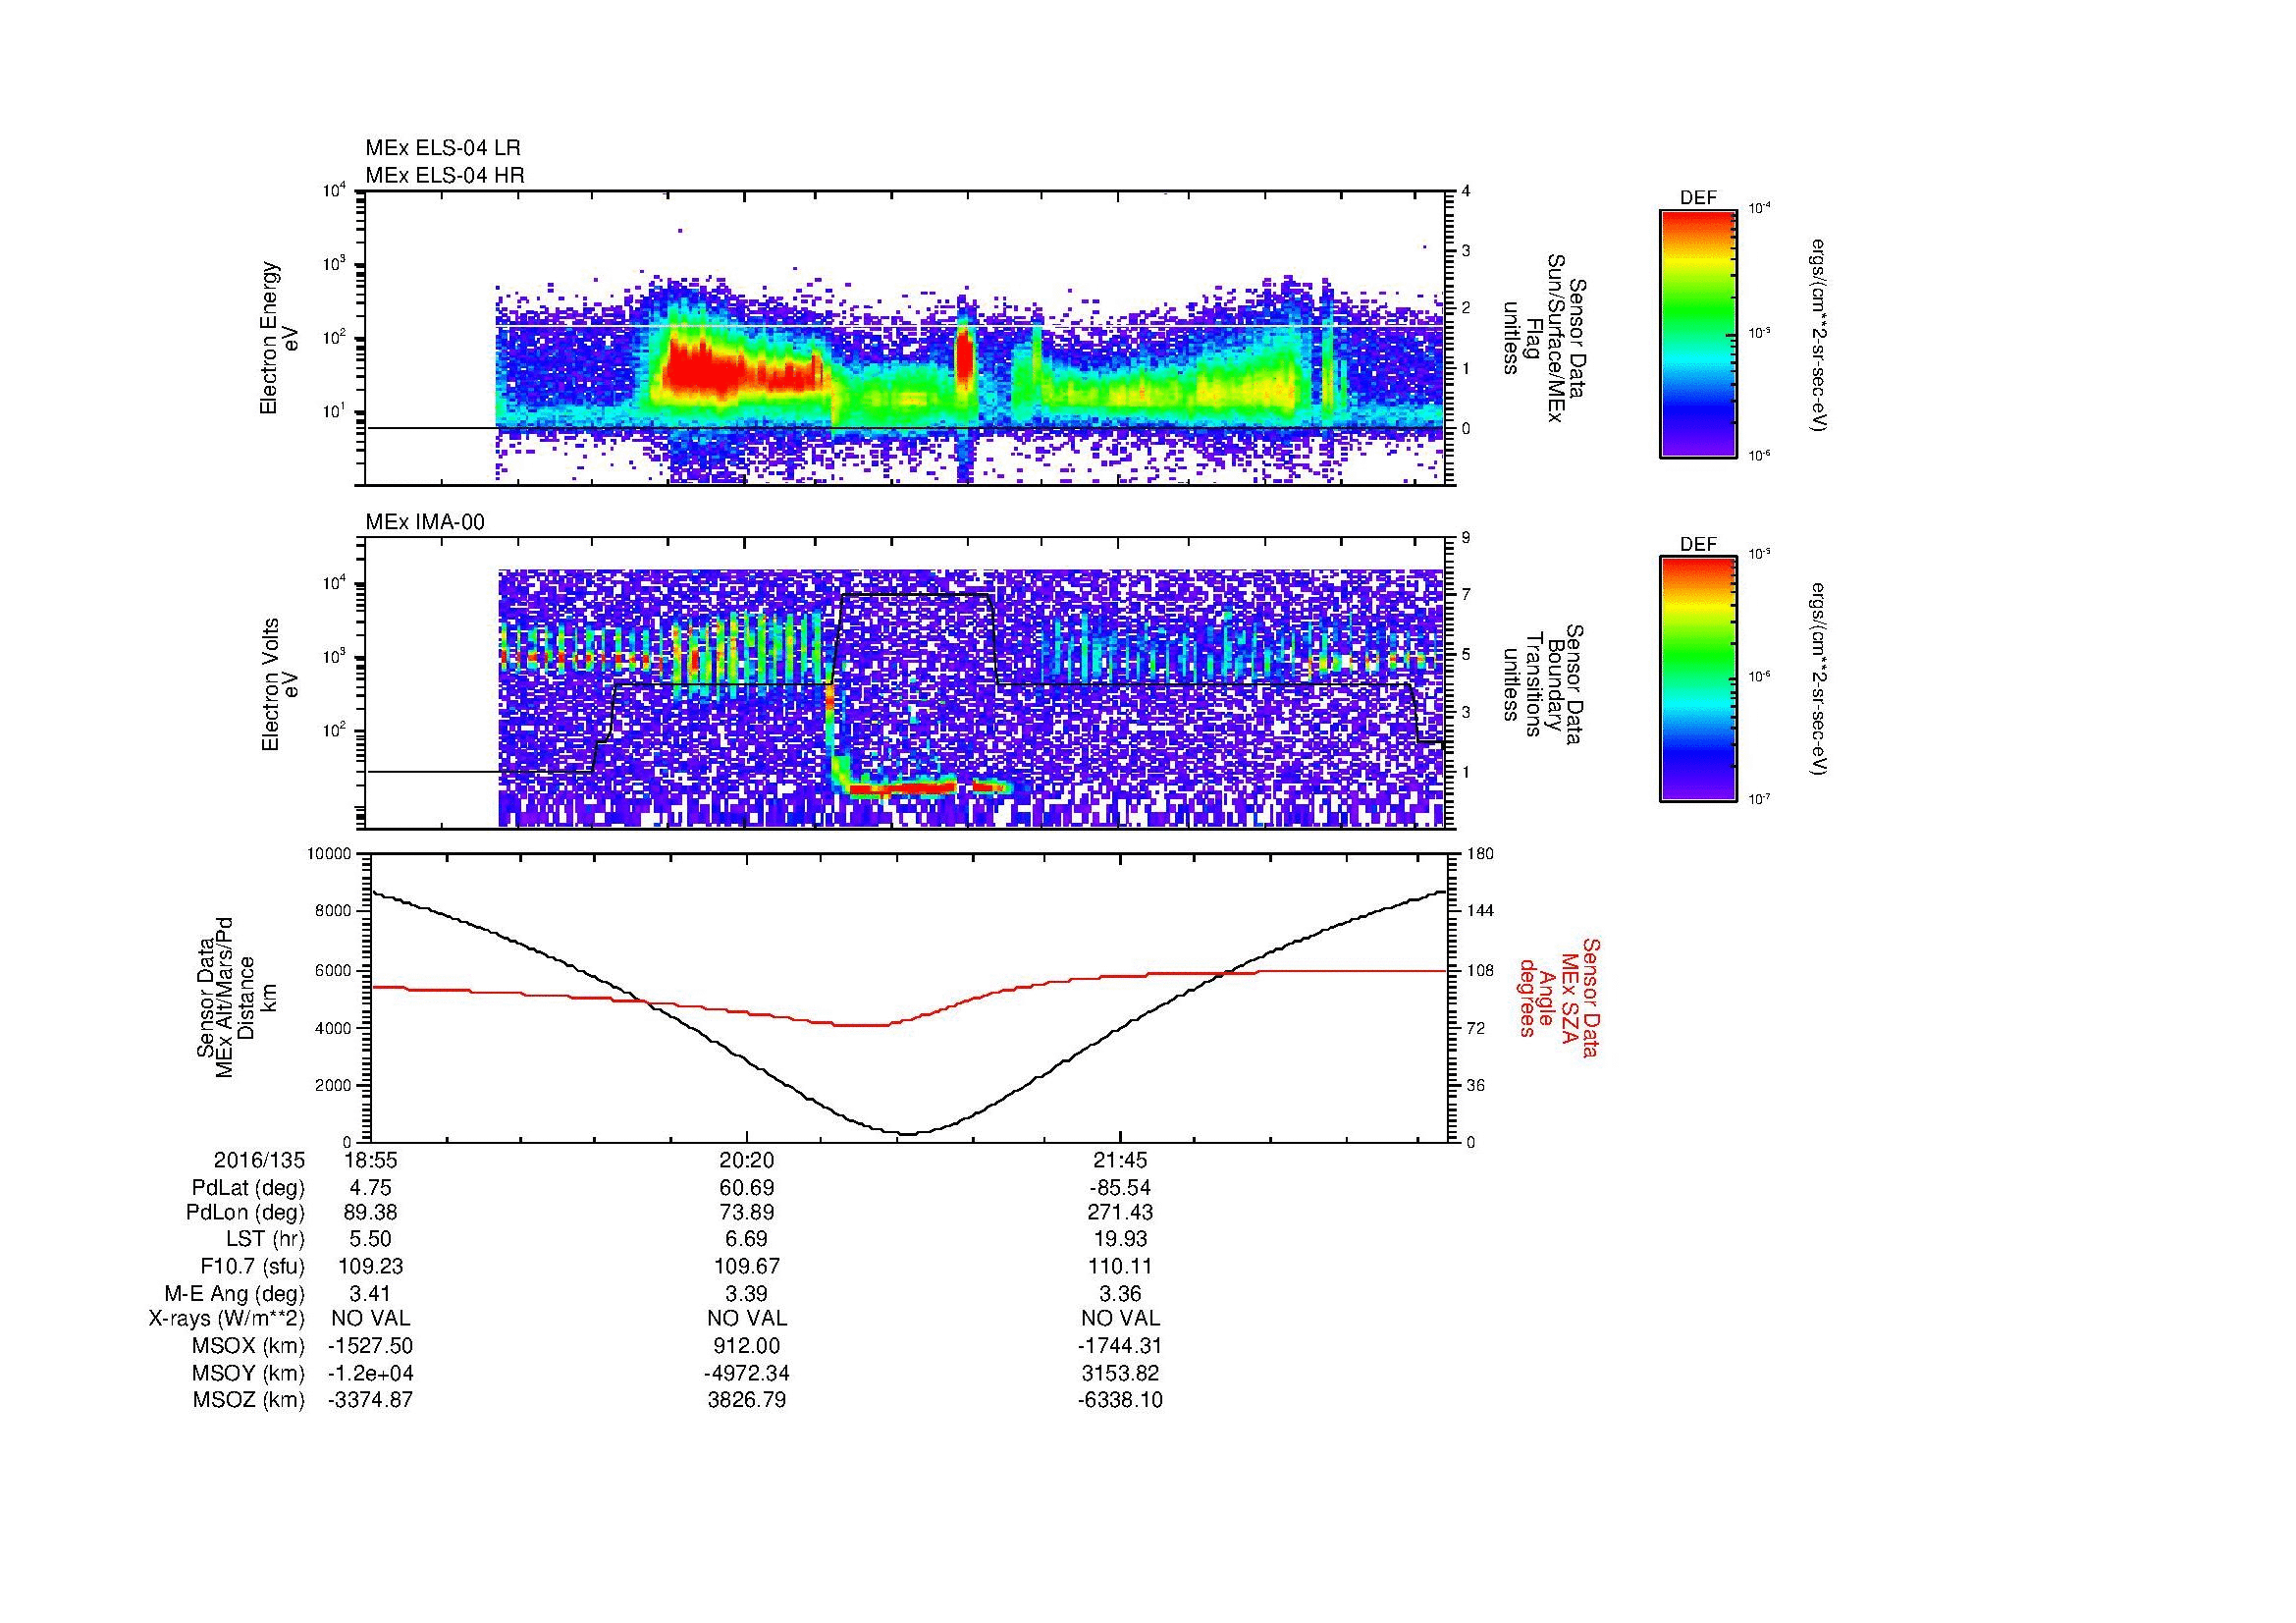Click the 10000 tick on altitude axis
This screenshot has height=1623, width=2296.
[329, 853]
